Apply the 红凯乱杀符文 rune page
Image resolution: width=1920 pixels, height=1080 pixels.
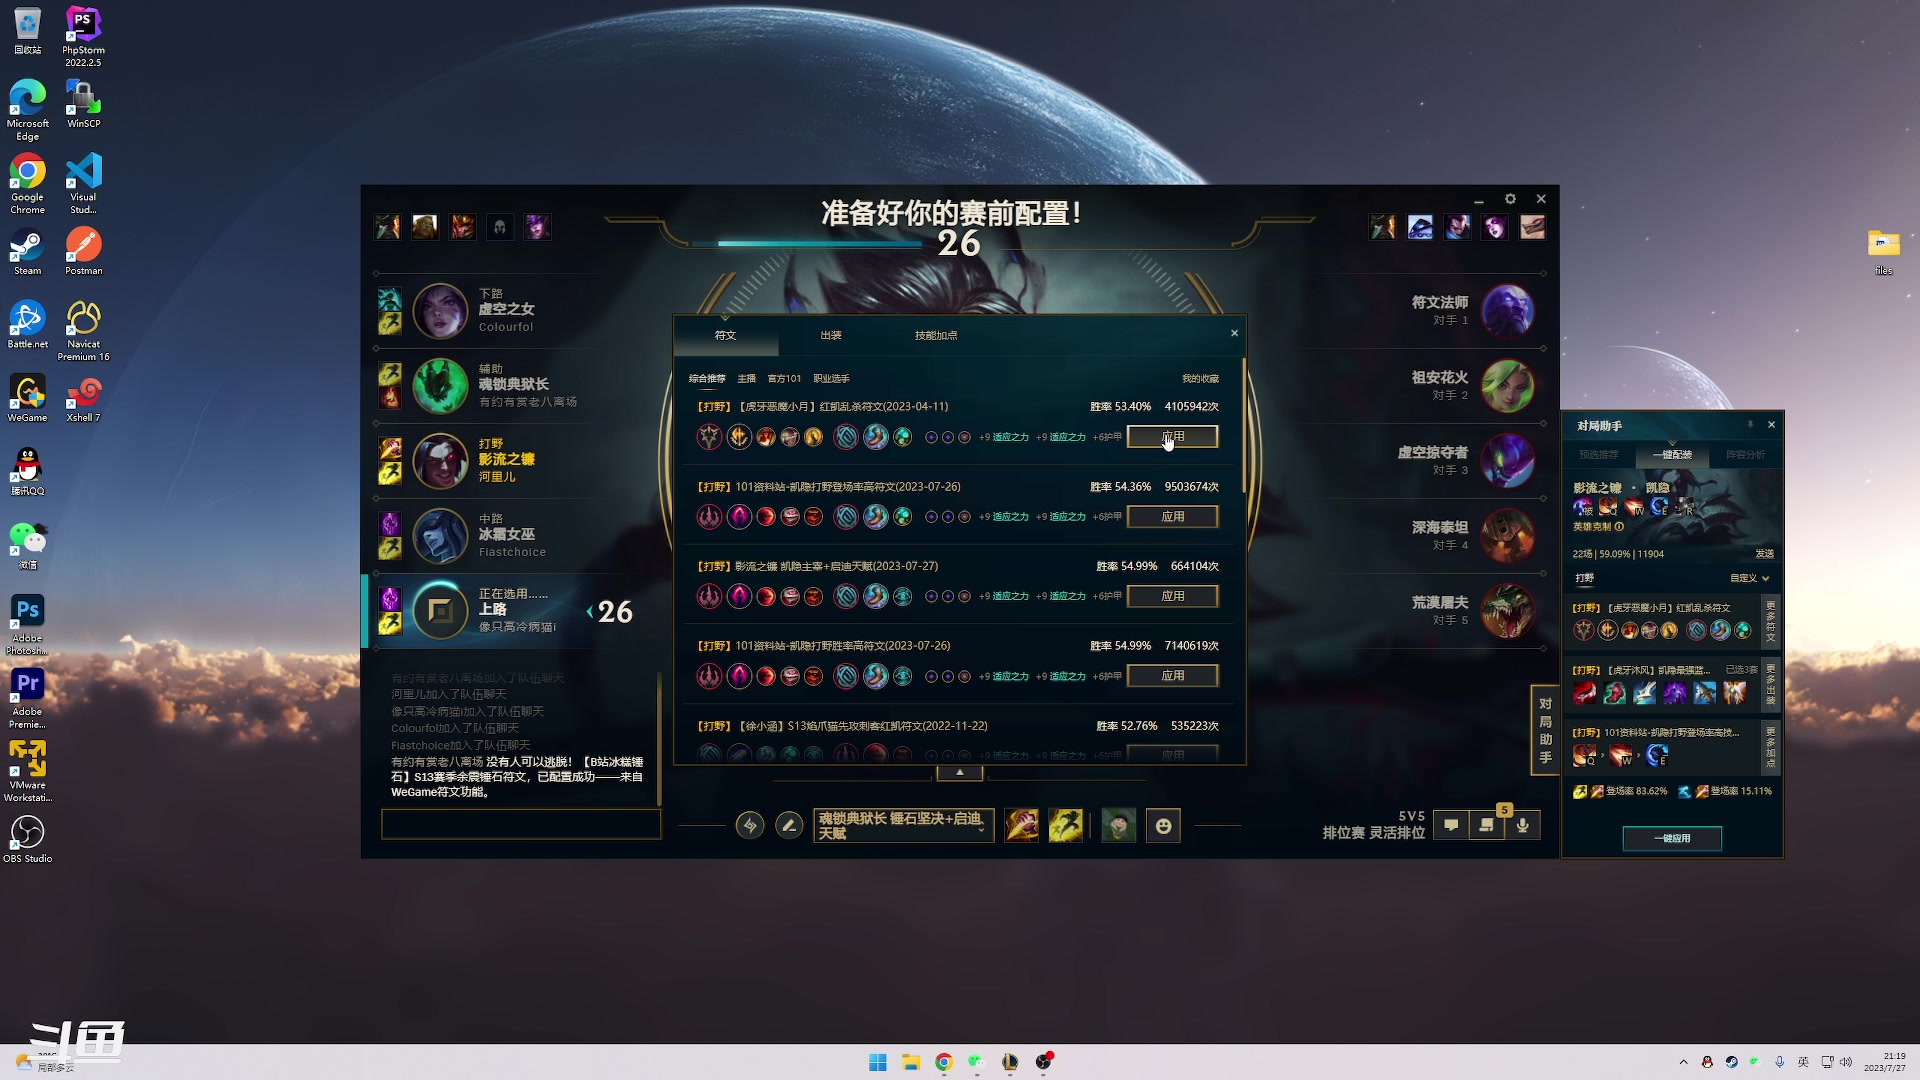(x=1172, y=437)
